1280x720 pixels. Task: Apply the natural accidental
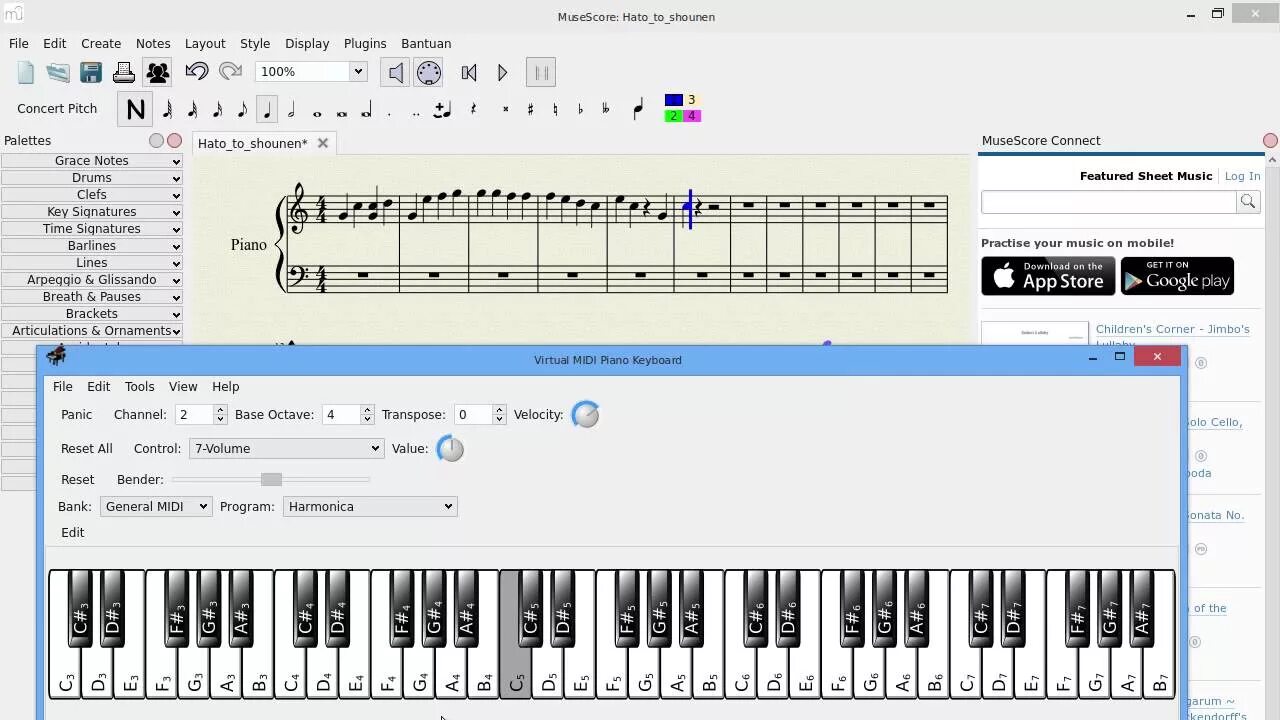556,110
